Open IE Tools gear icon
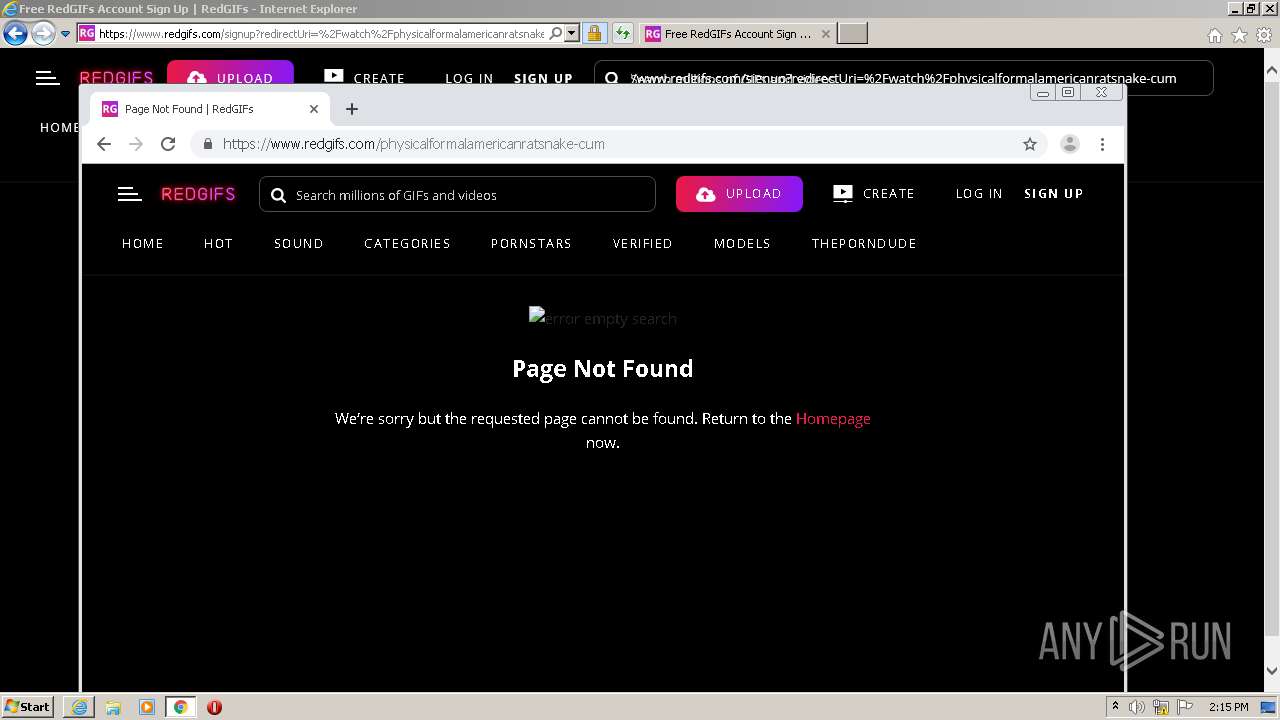Viewport: 1280px width, 720px height. click(1263, 35)
